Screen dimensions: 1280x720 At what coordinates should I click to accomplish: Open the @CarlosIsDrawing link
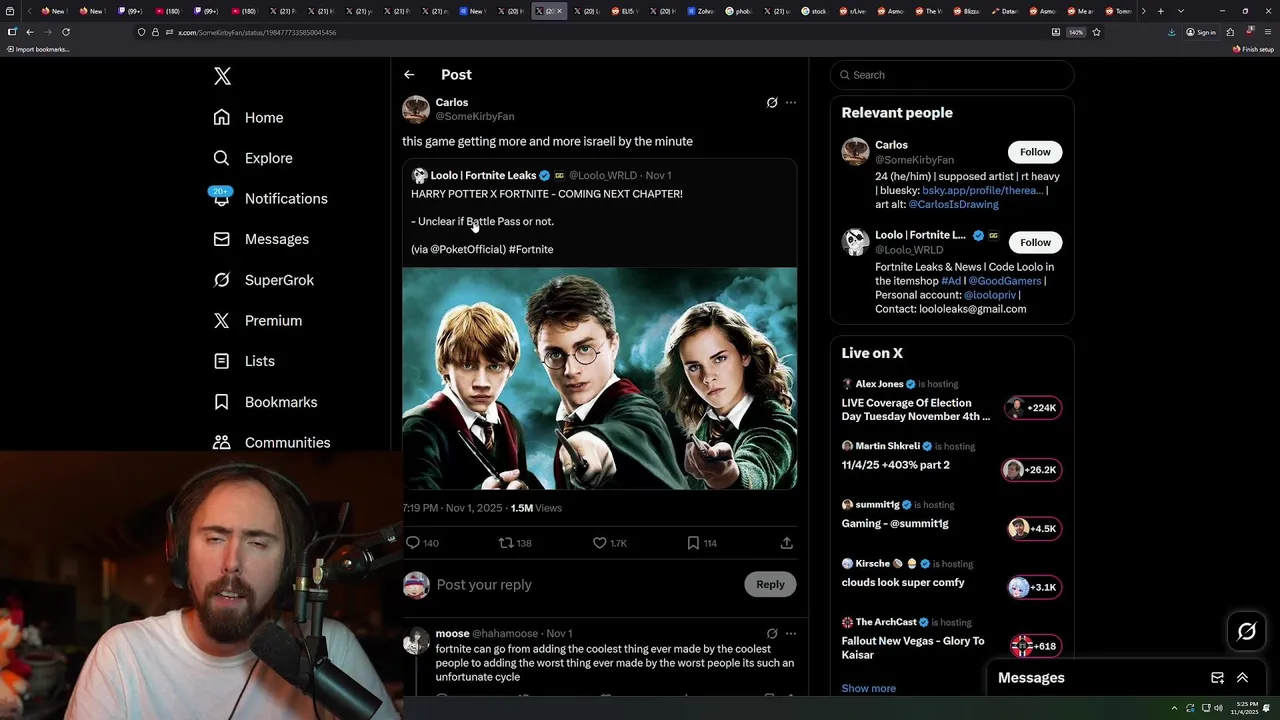pos(953,204)
